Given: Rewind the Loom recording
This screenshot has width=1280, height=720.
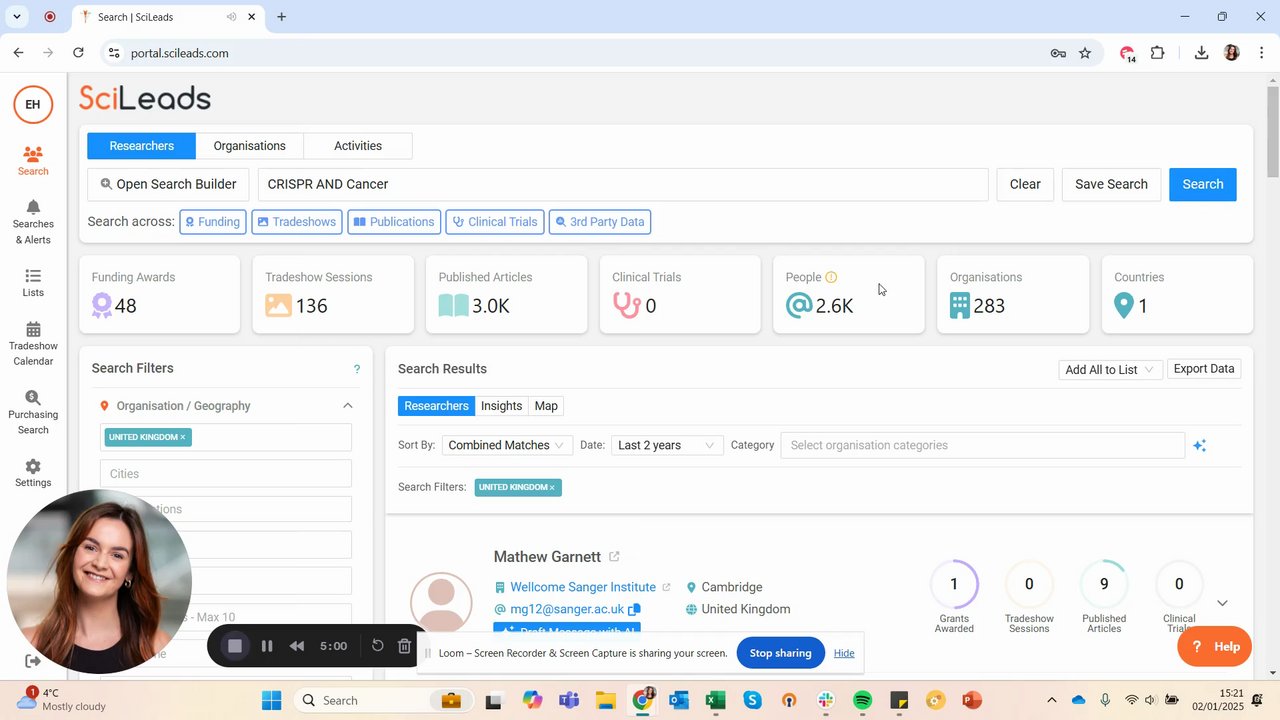Looking at the screenshot, I should [x=297, y=646].
